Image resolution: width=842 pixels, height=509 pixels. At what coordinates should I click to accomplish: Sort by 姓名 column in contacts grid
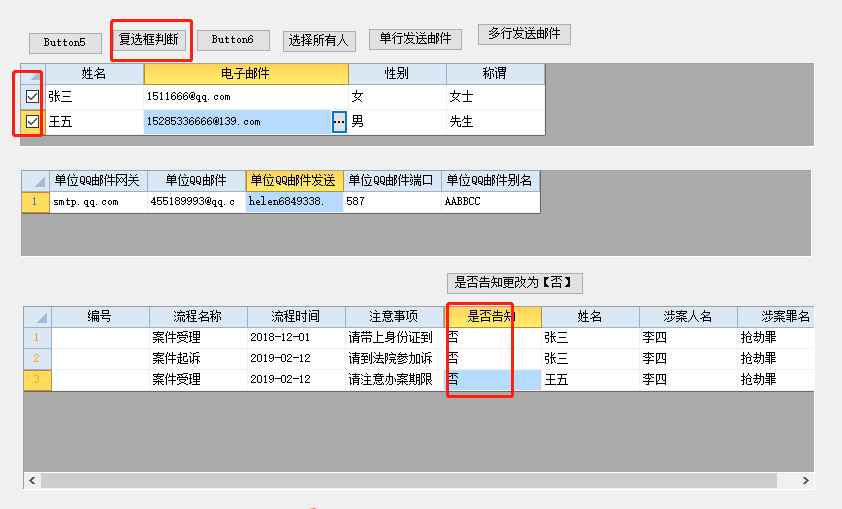[x=95, y=74]
